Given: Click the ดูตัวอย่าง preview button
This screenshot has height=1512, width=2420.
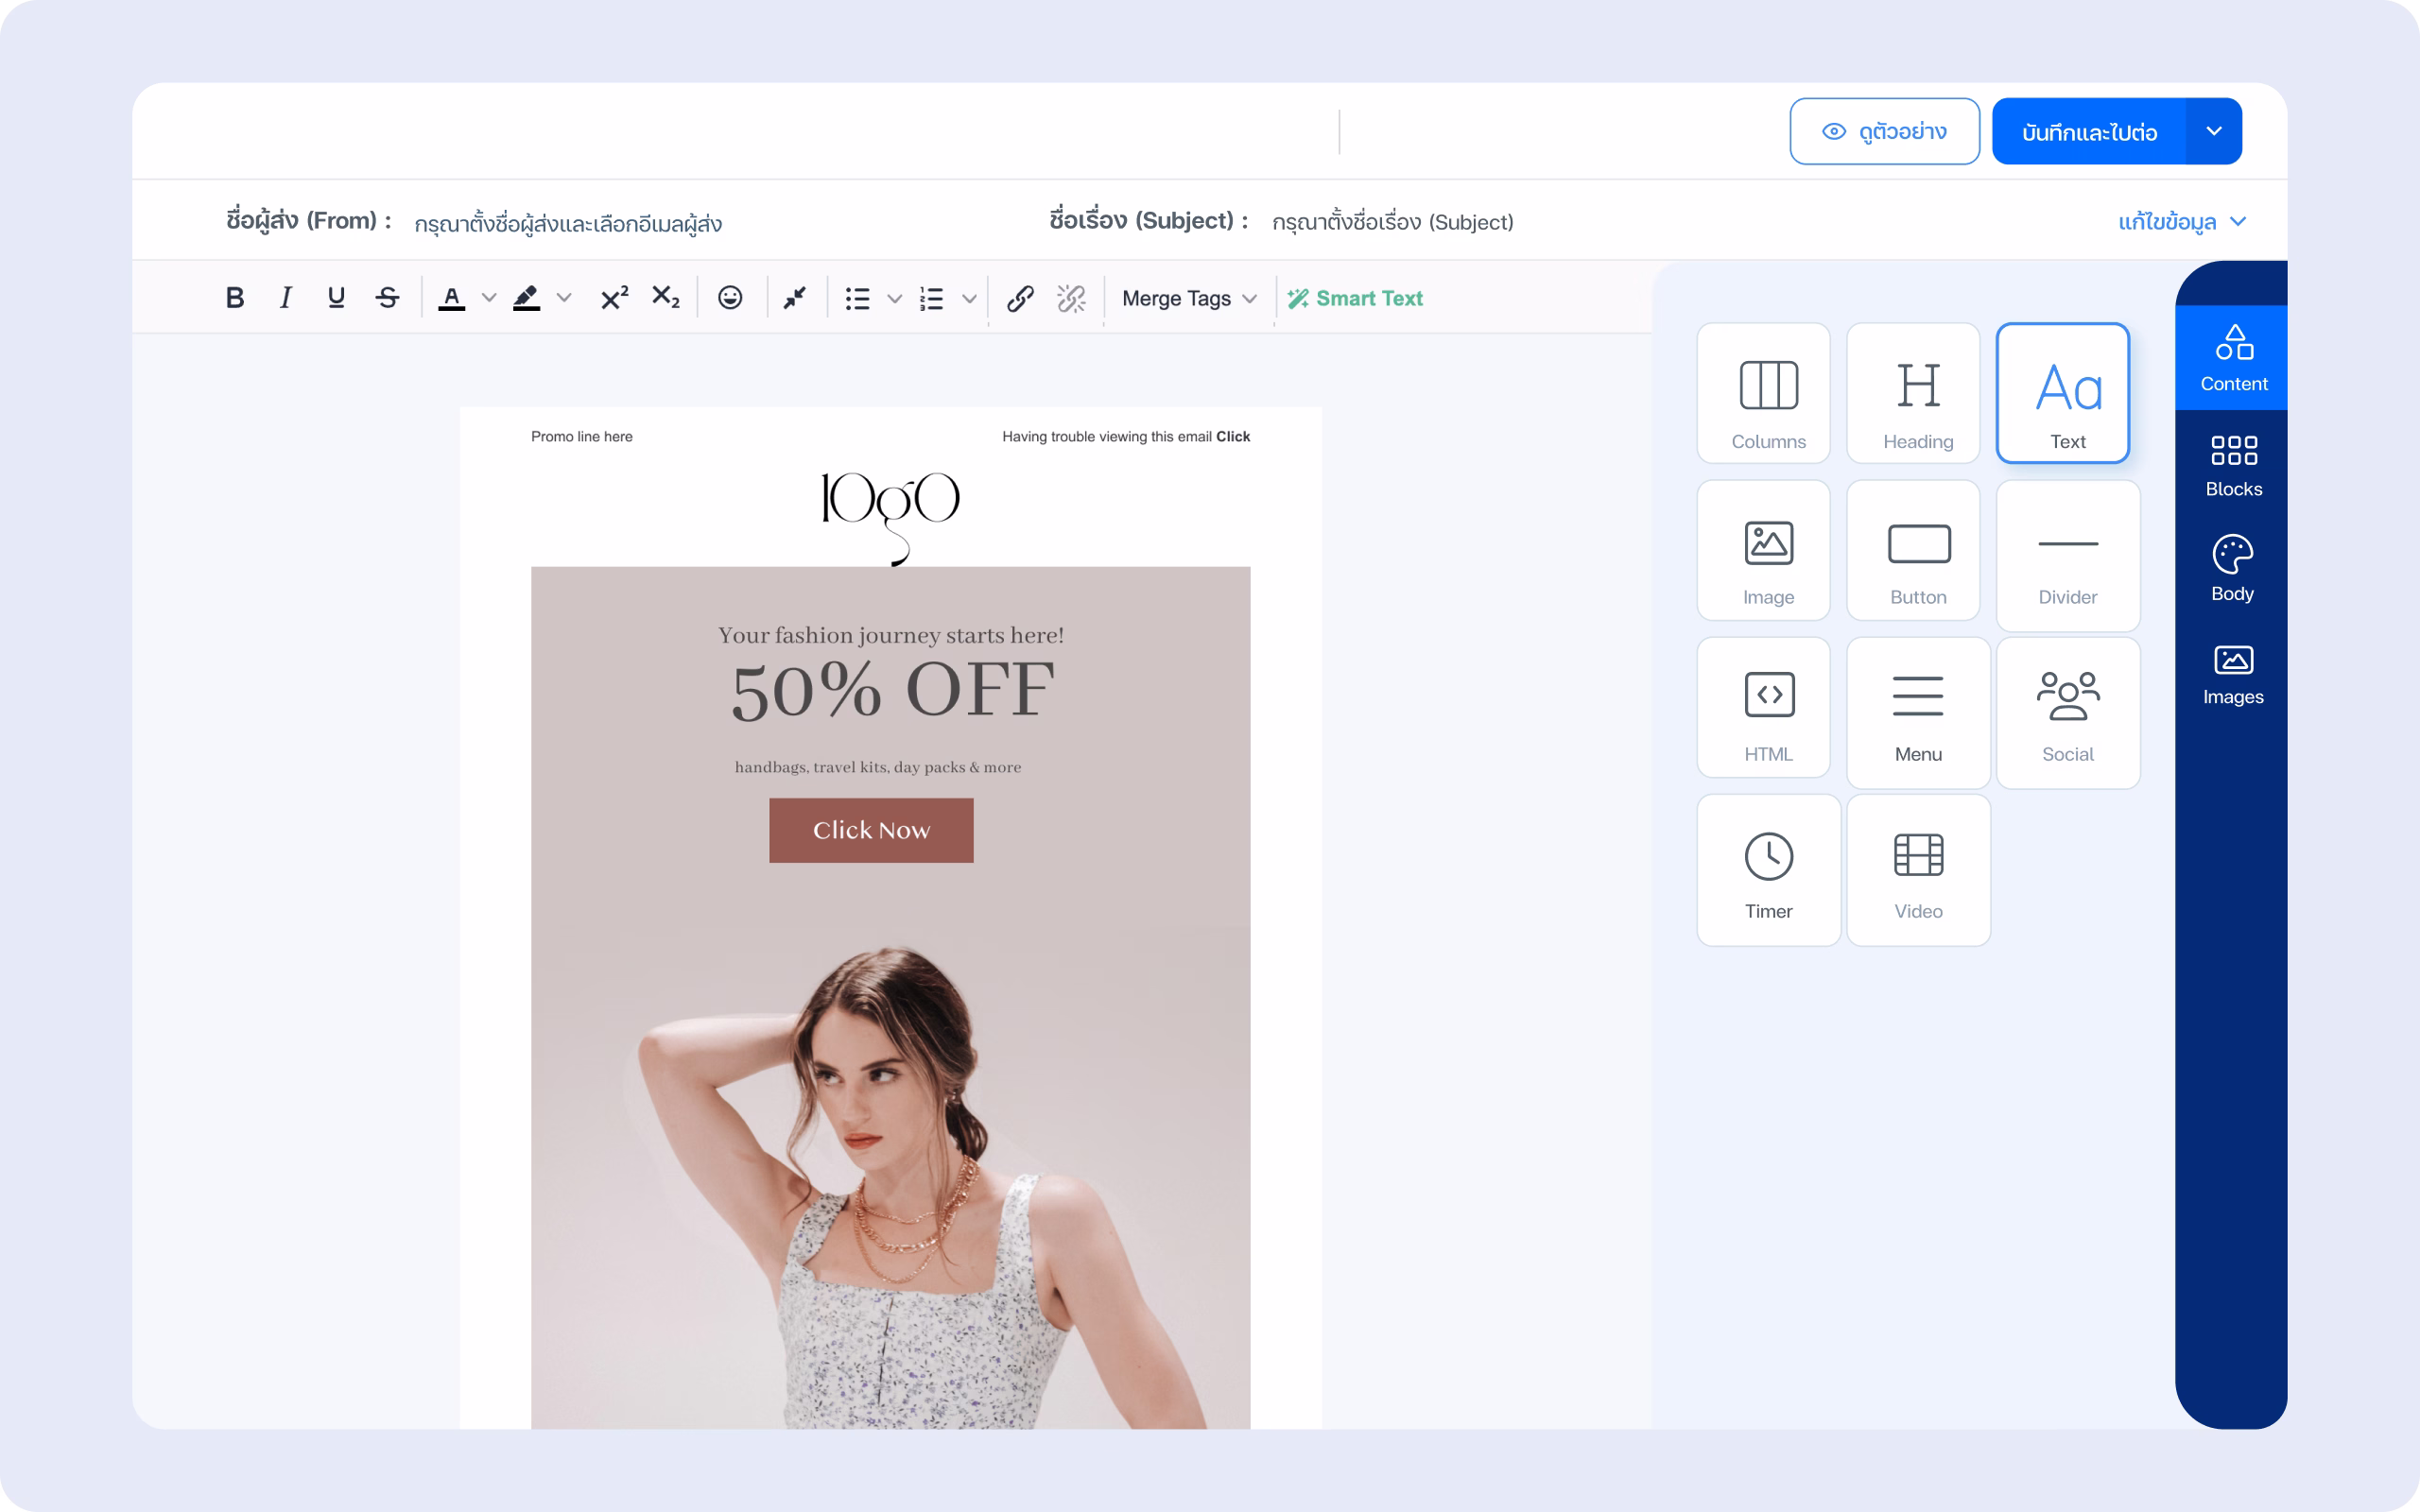Looking at the screenshot, I should click(x=1884, y=131).
